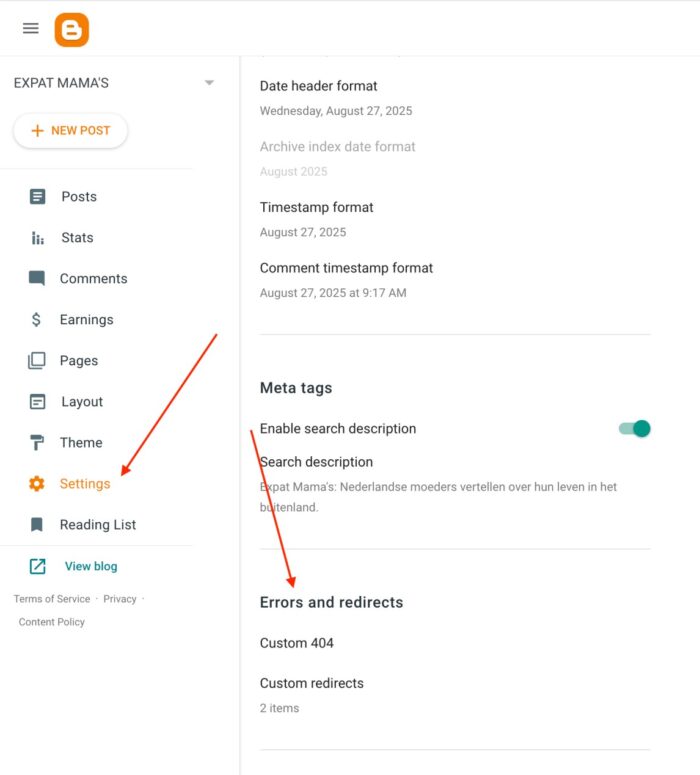
Task: Click the Comments speech bubble icon
Action: 37,279
